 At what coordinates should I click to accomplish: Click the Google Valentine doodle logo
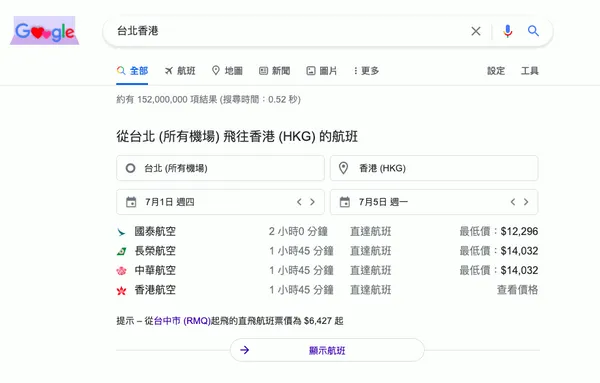(x=44, y=31)
